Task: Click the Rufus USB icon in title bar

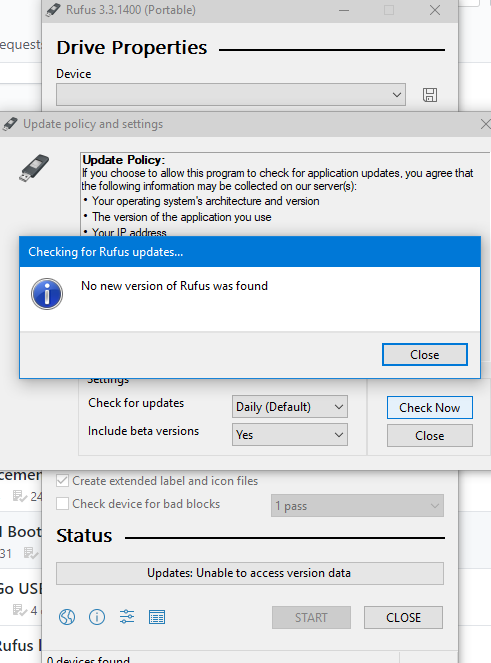Action: (53, 10)
